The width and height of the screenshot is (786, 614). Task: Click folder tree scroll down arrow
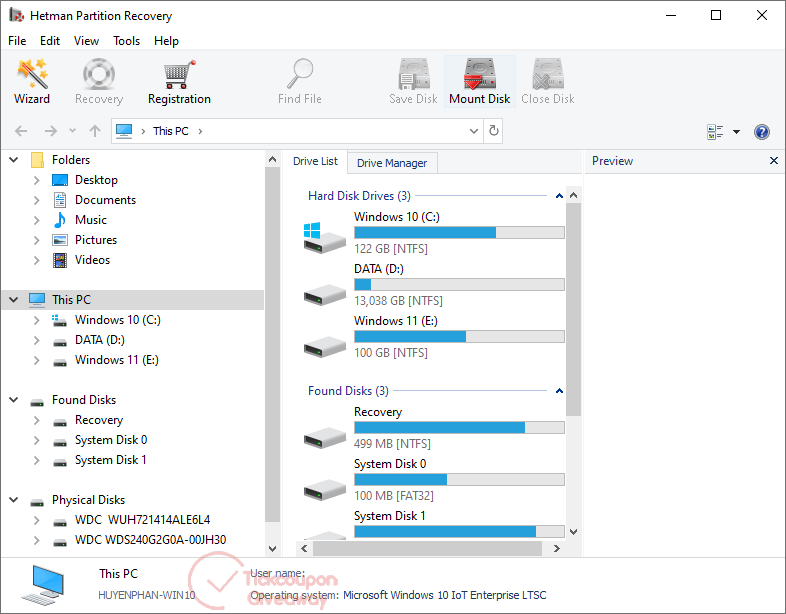pyautogui.click(x=272, y=548)
